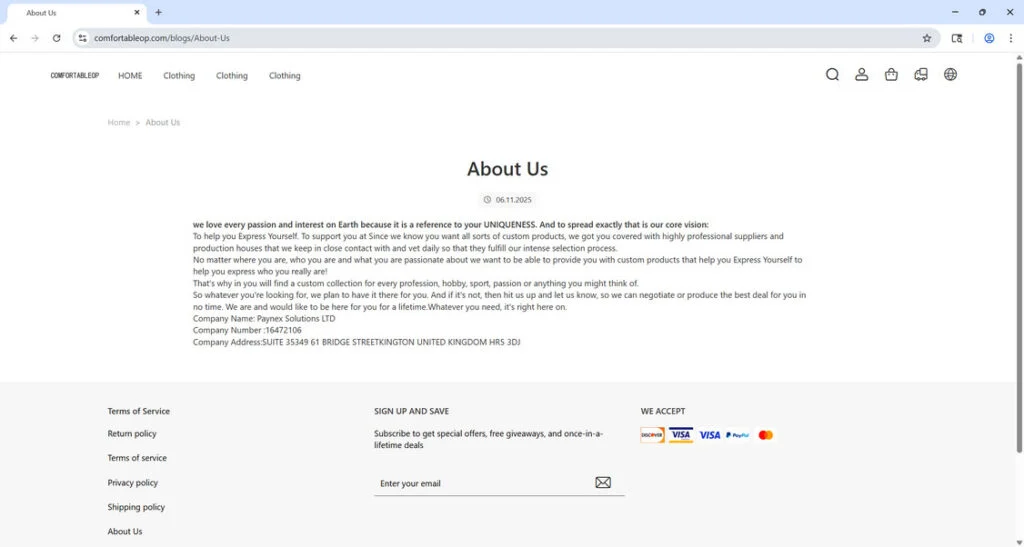This screenshot has width=1024, height=547.
Task: Click the PayPal payment logo
Action: tap(737, 435)
